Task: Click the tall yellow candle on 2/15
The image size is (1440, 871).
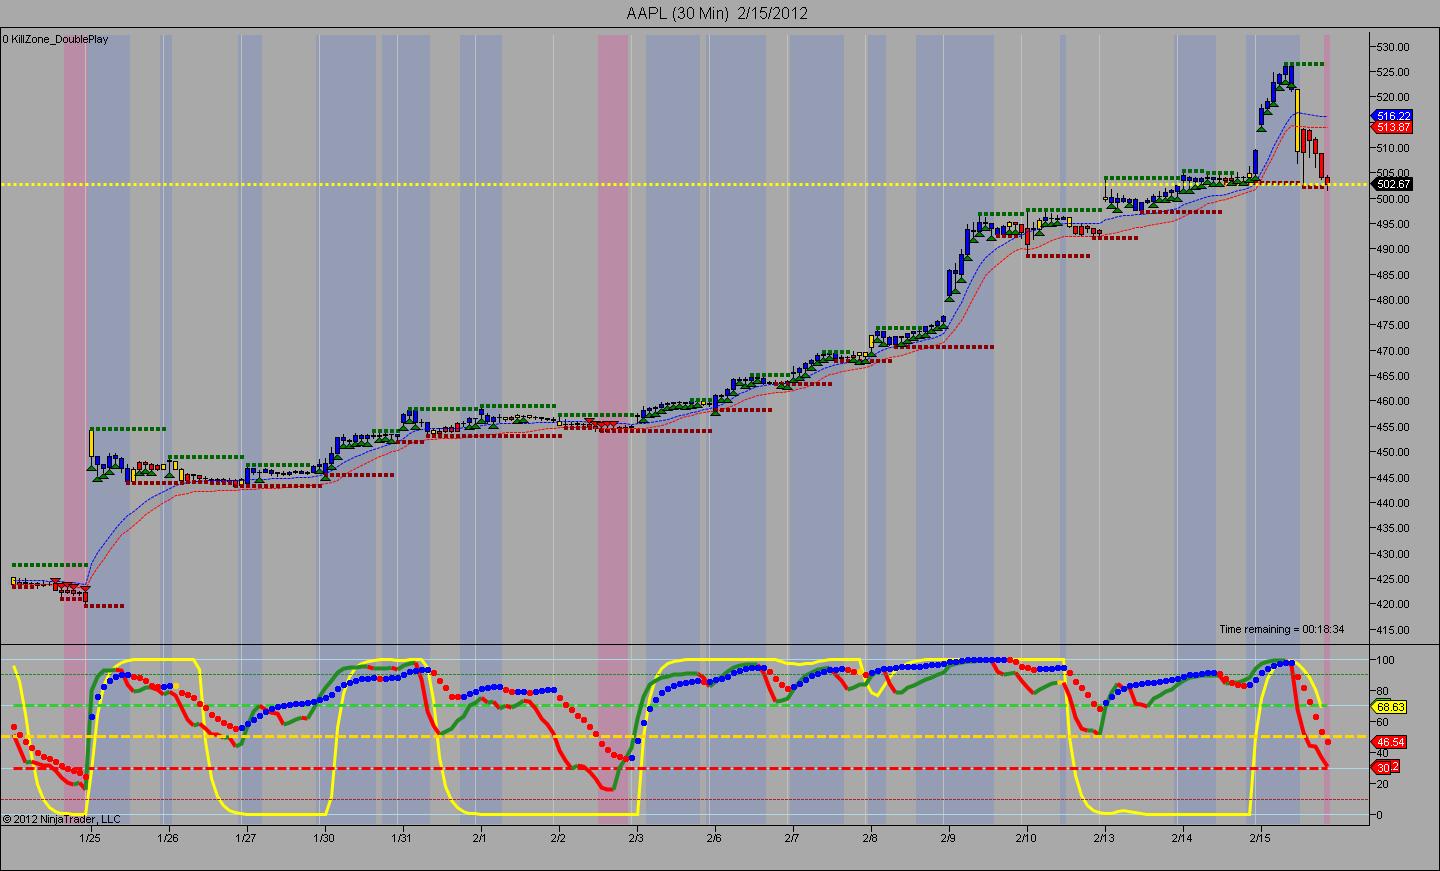Action: (1298, 120)
